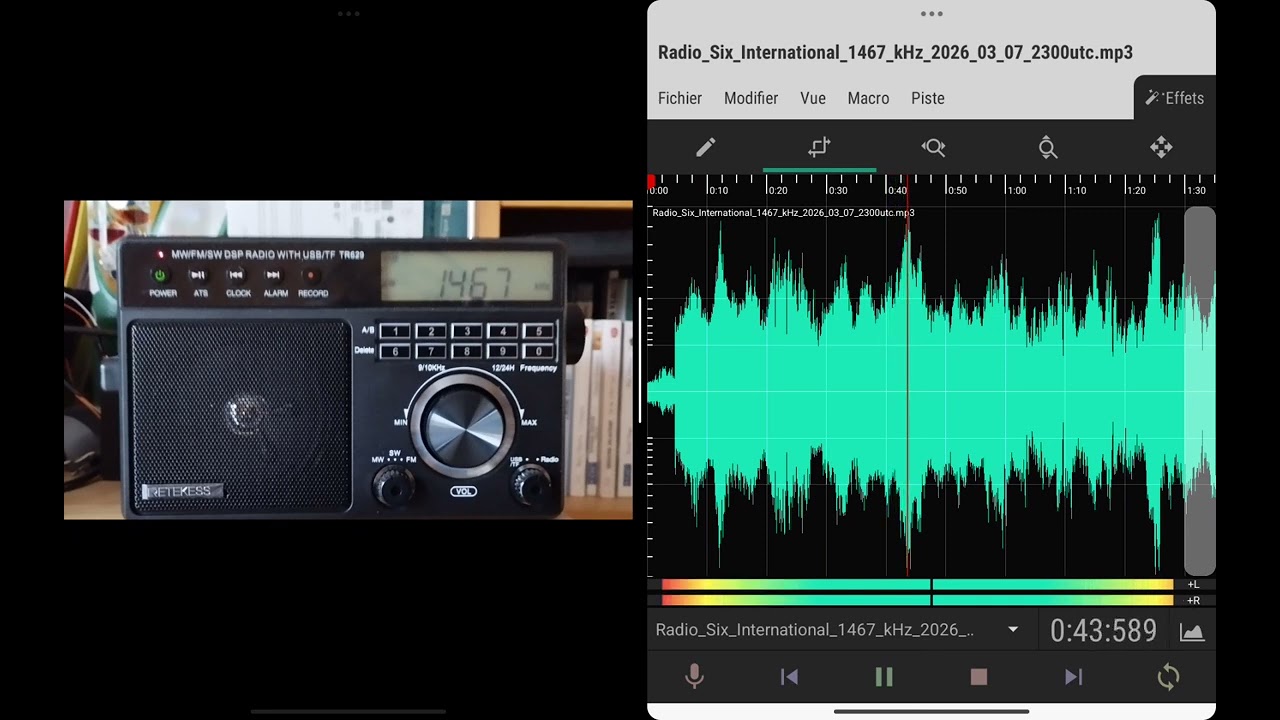The height and width of the screenshot is (720, 1280).
Task: Select the pencil edit tool
Action: point(705,148)
